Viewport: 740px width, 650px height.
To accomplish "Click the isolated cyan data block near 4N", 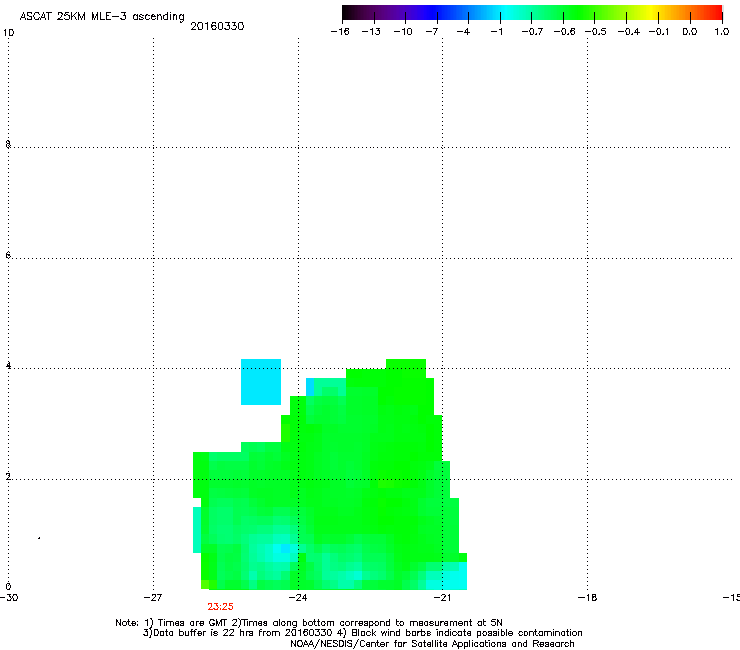I will click(261, 382).
